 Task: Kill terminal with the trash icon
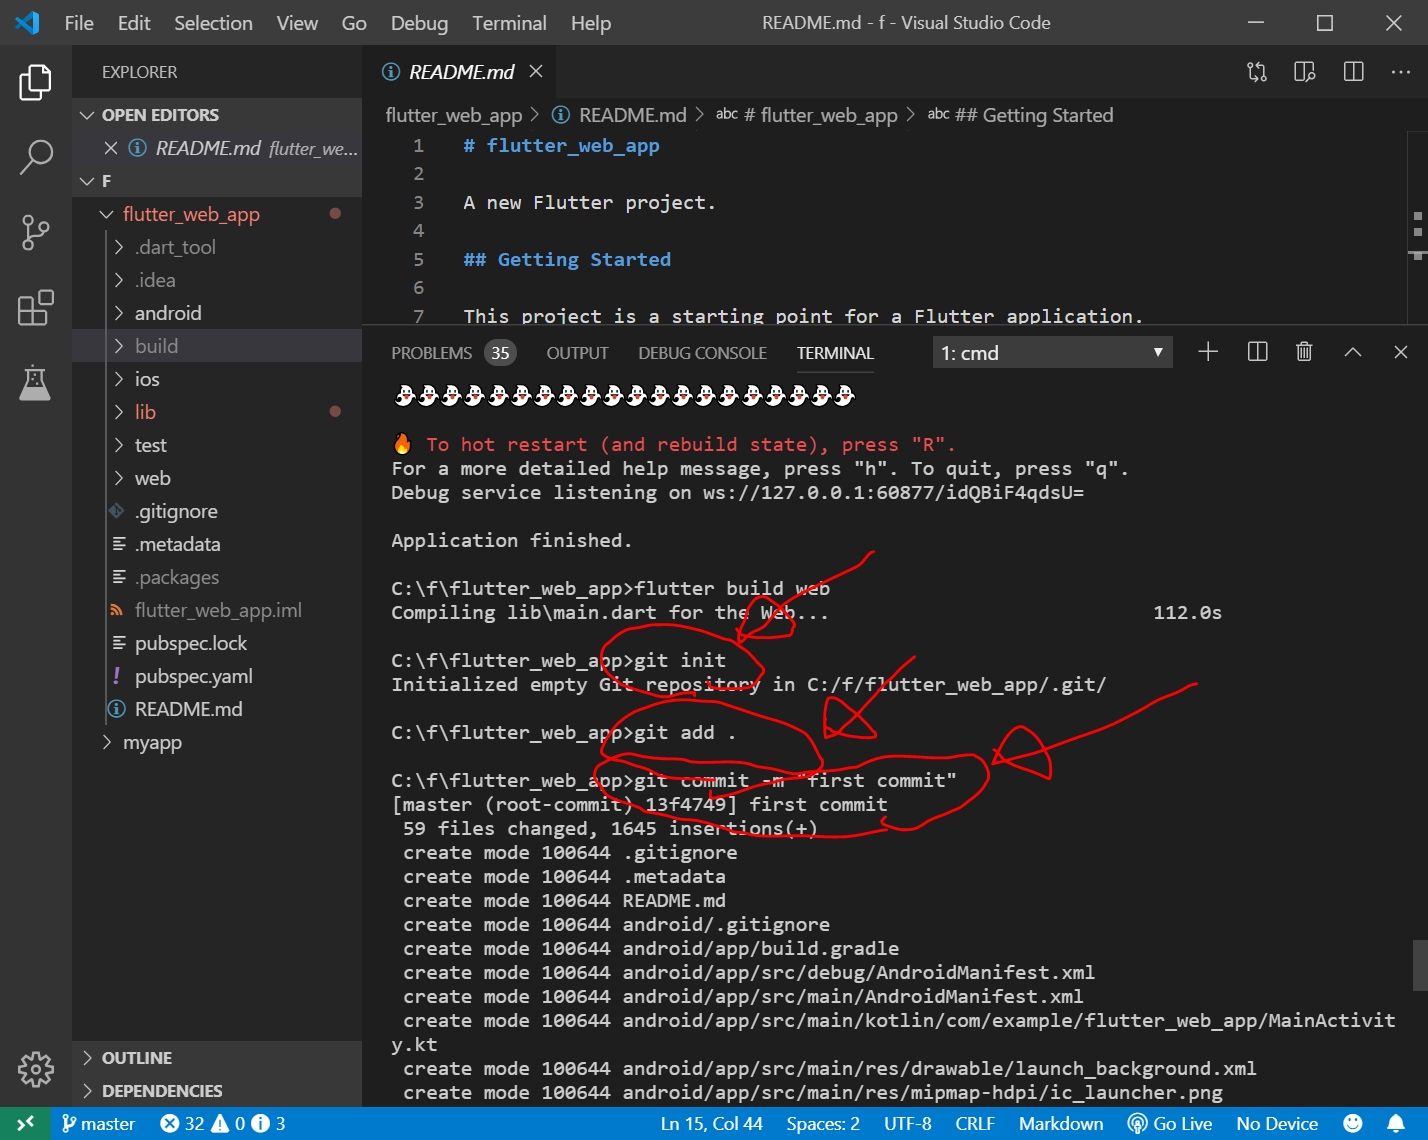coord(1304,352)
